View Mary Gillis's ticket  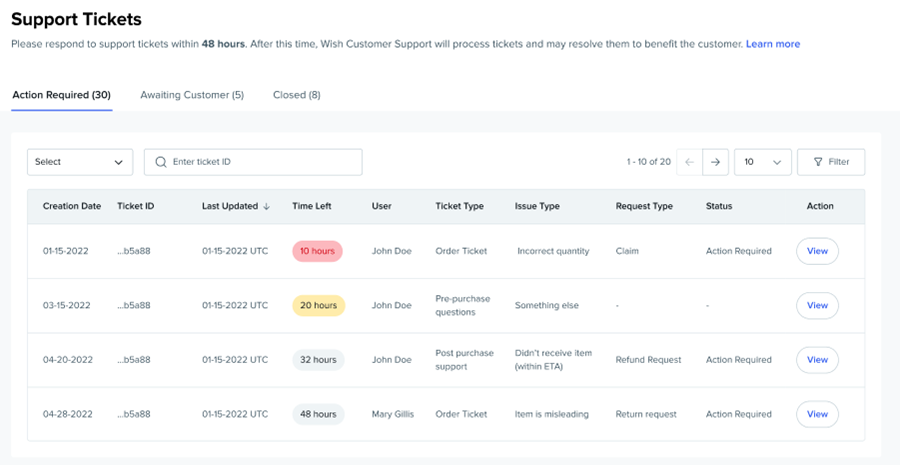tap(817, 414)
